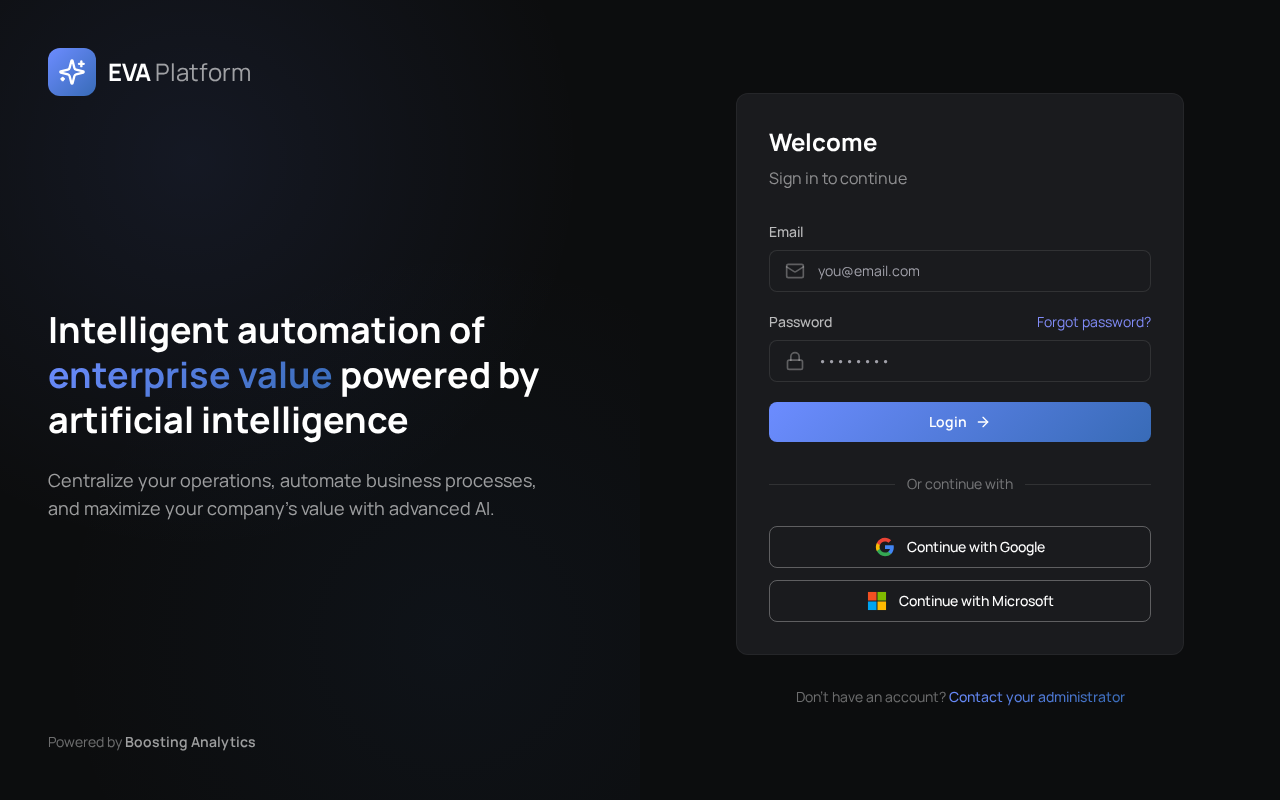Focus the Password input field
Image resolution: width=1280 pixels, height=800 pixels.
(960, 361)
